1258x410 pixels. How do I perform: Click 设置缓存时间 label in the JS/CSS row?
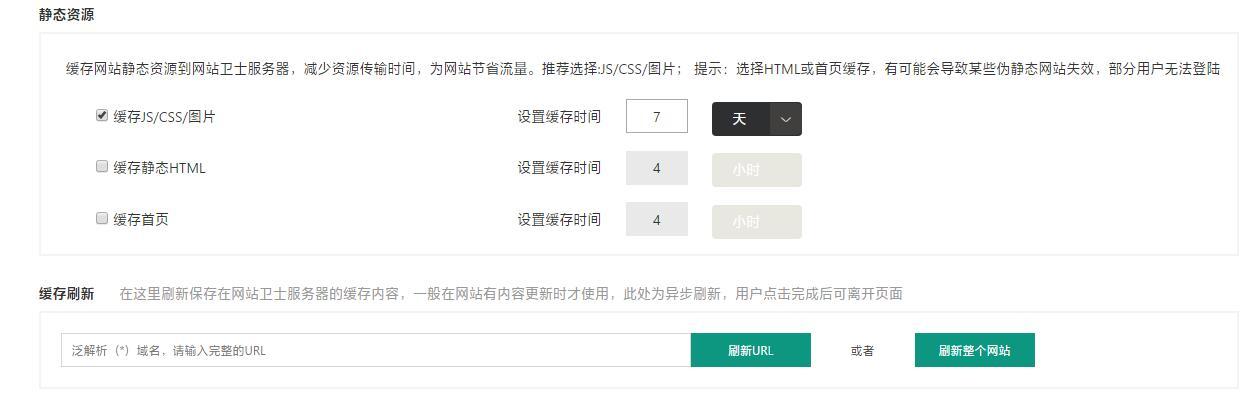click(x=559, y=117)
